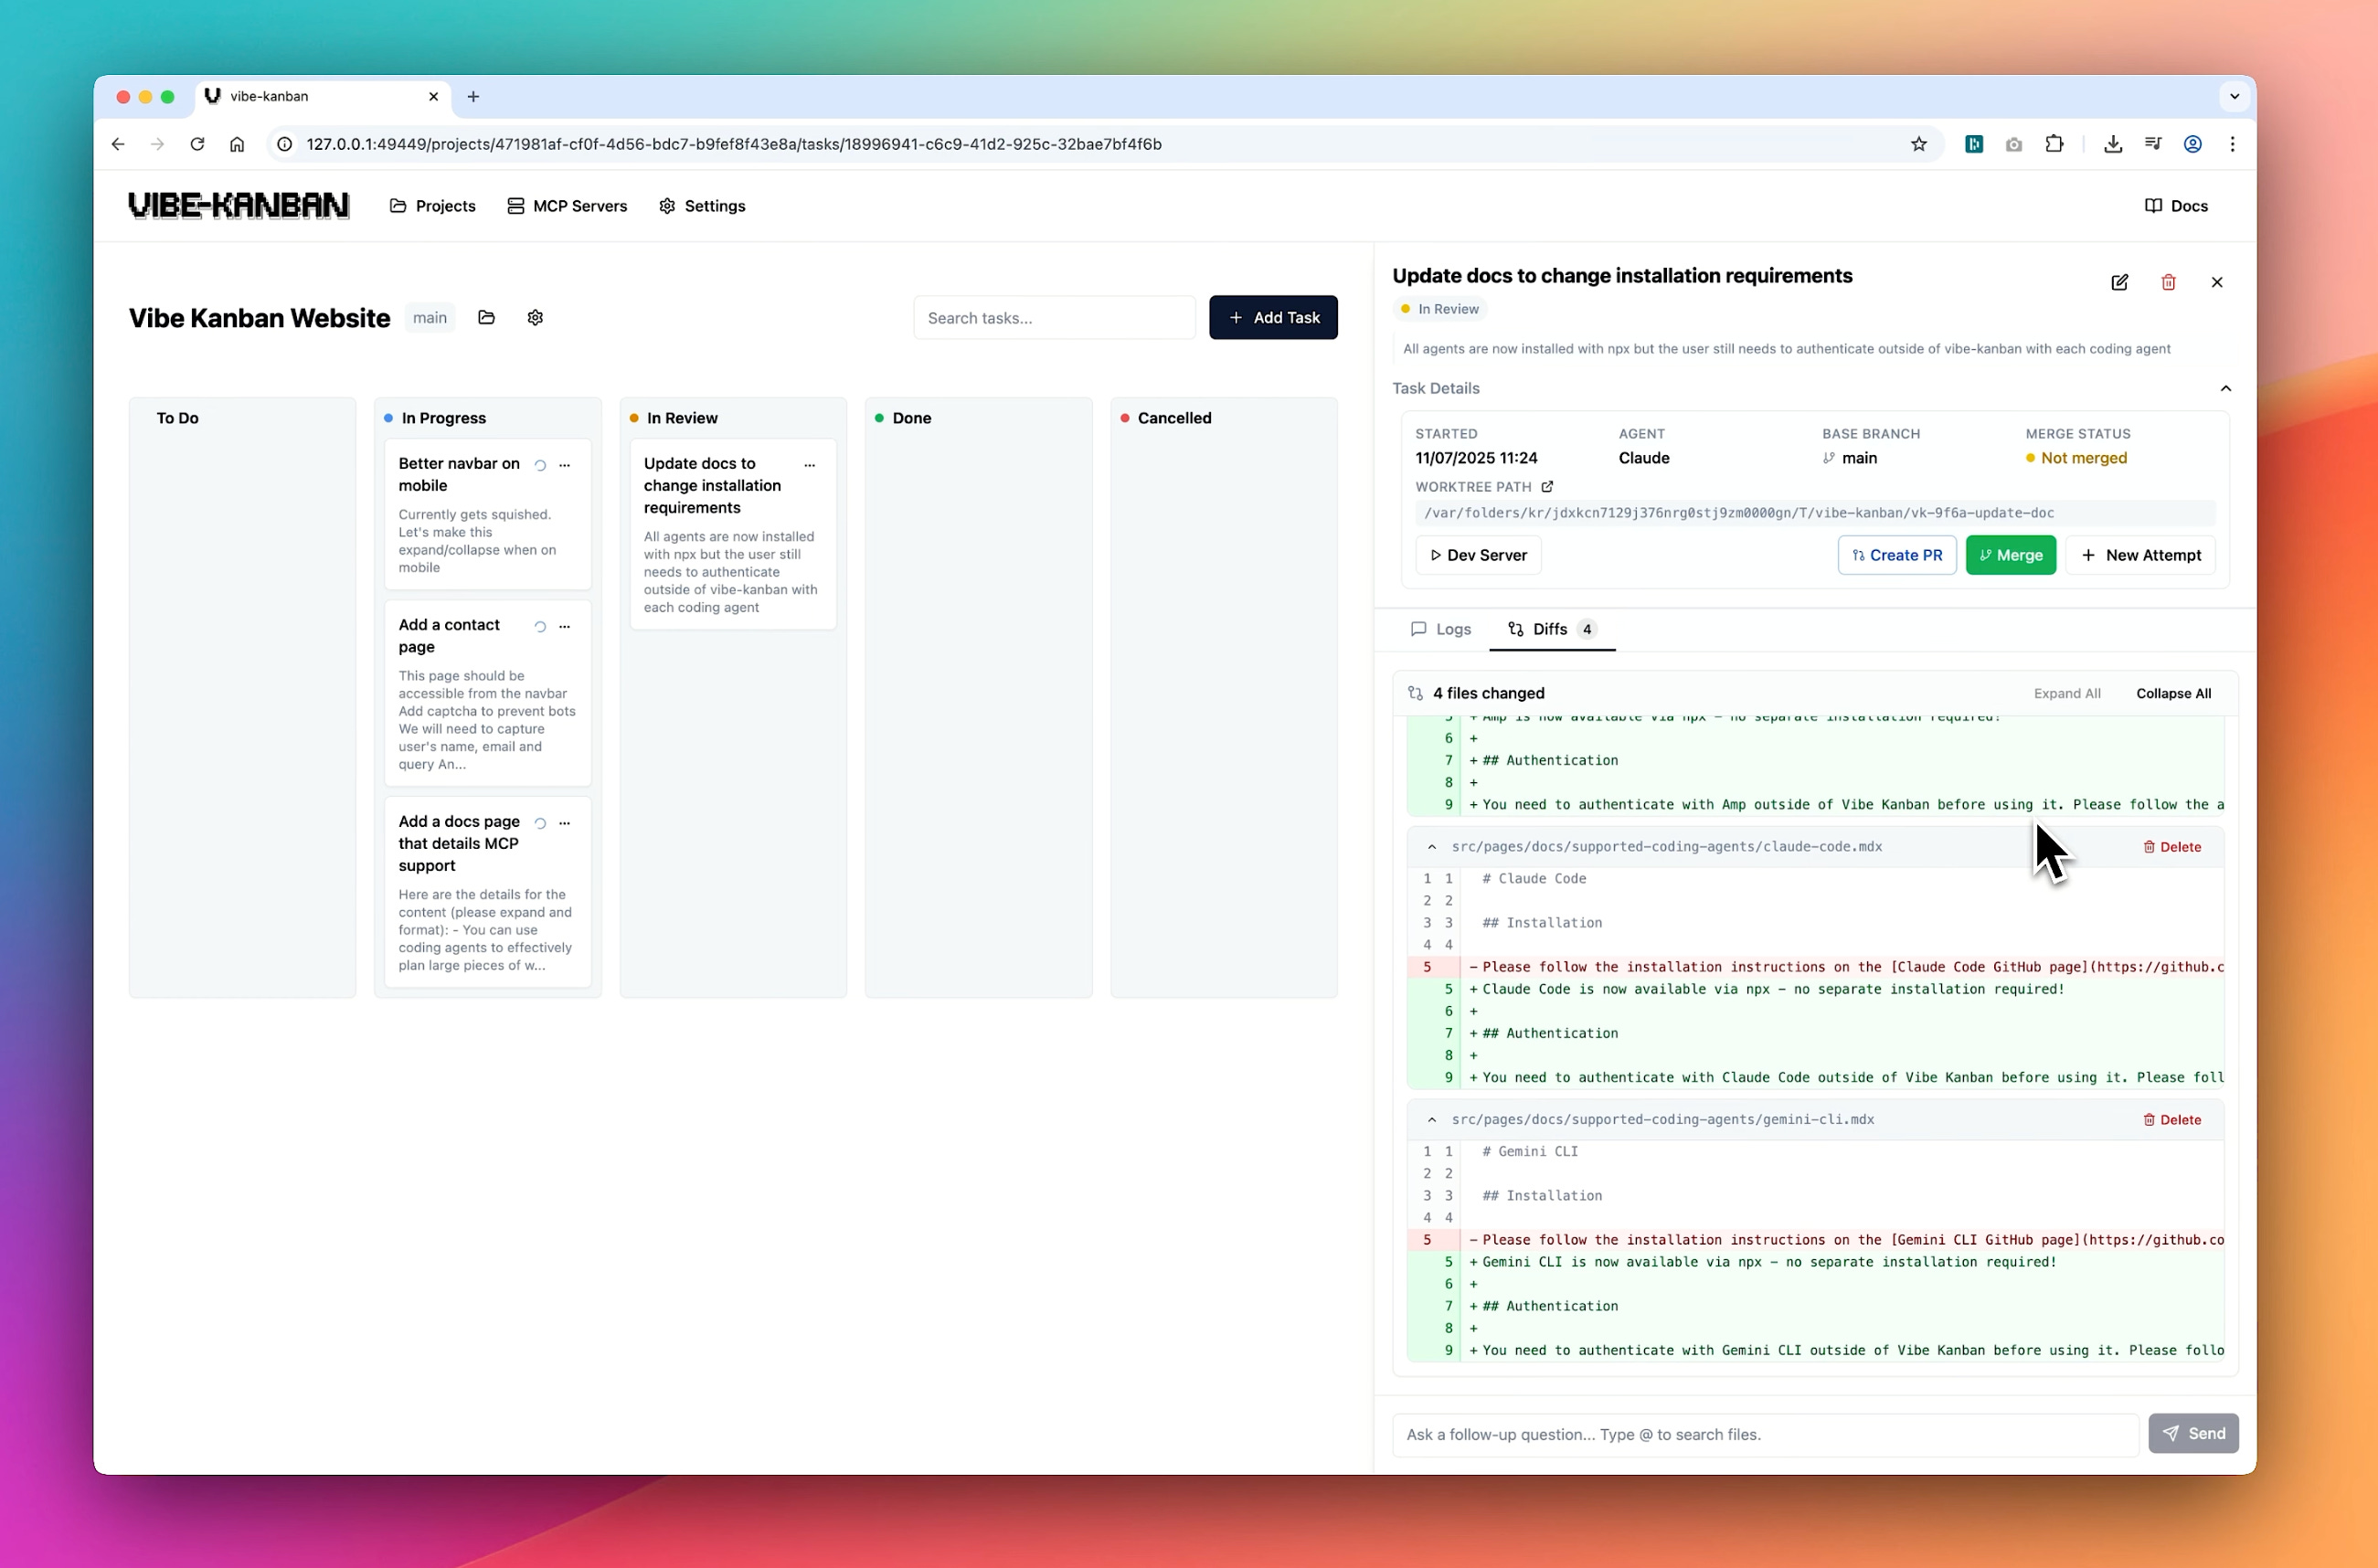
Task: Click Collapse All diffs
Action: tap(2173, 693)
